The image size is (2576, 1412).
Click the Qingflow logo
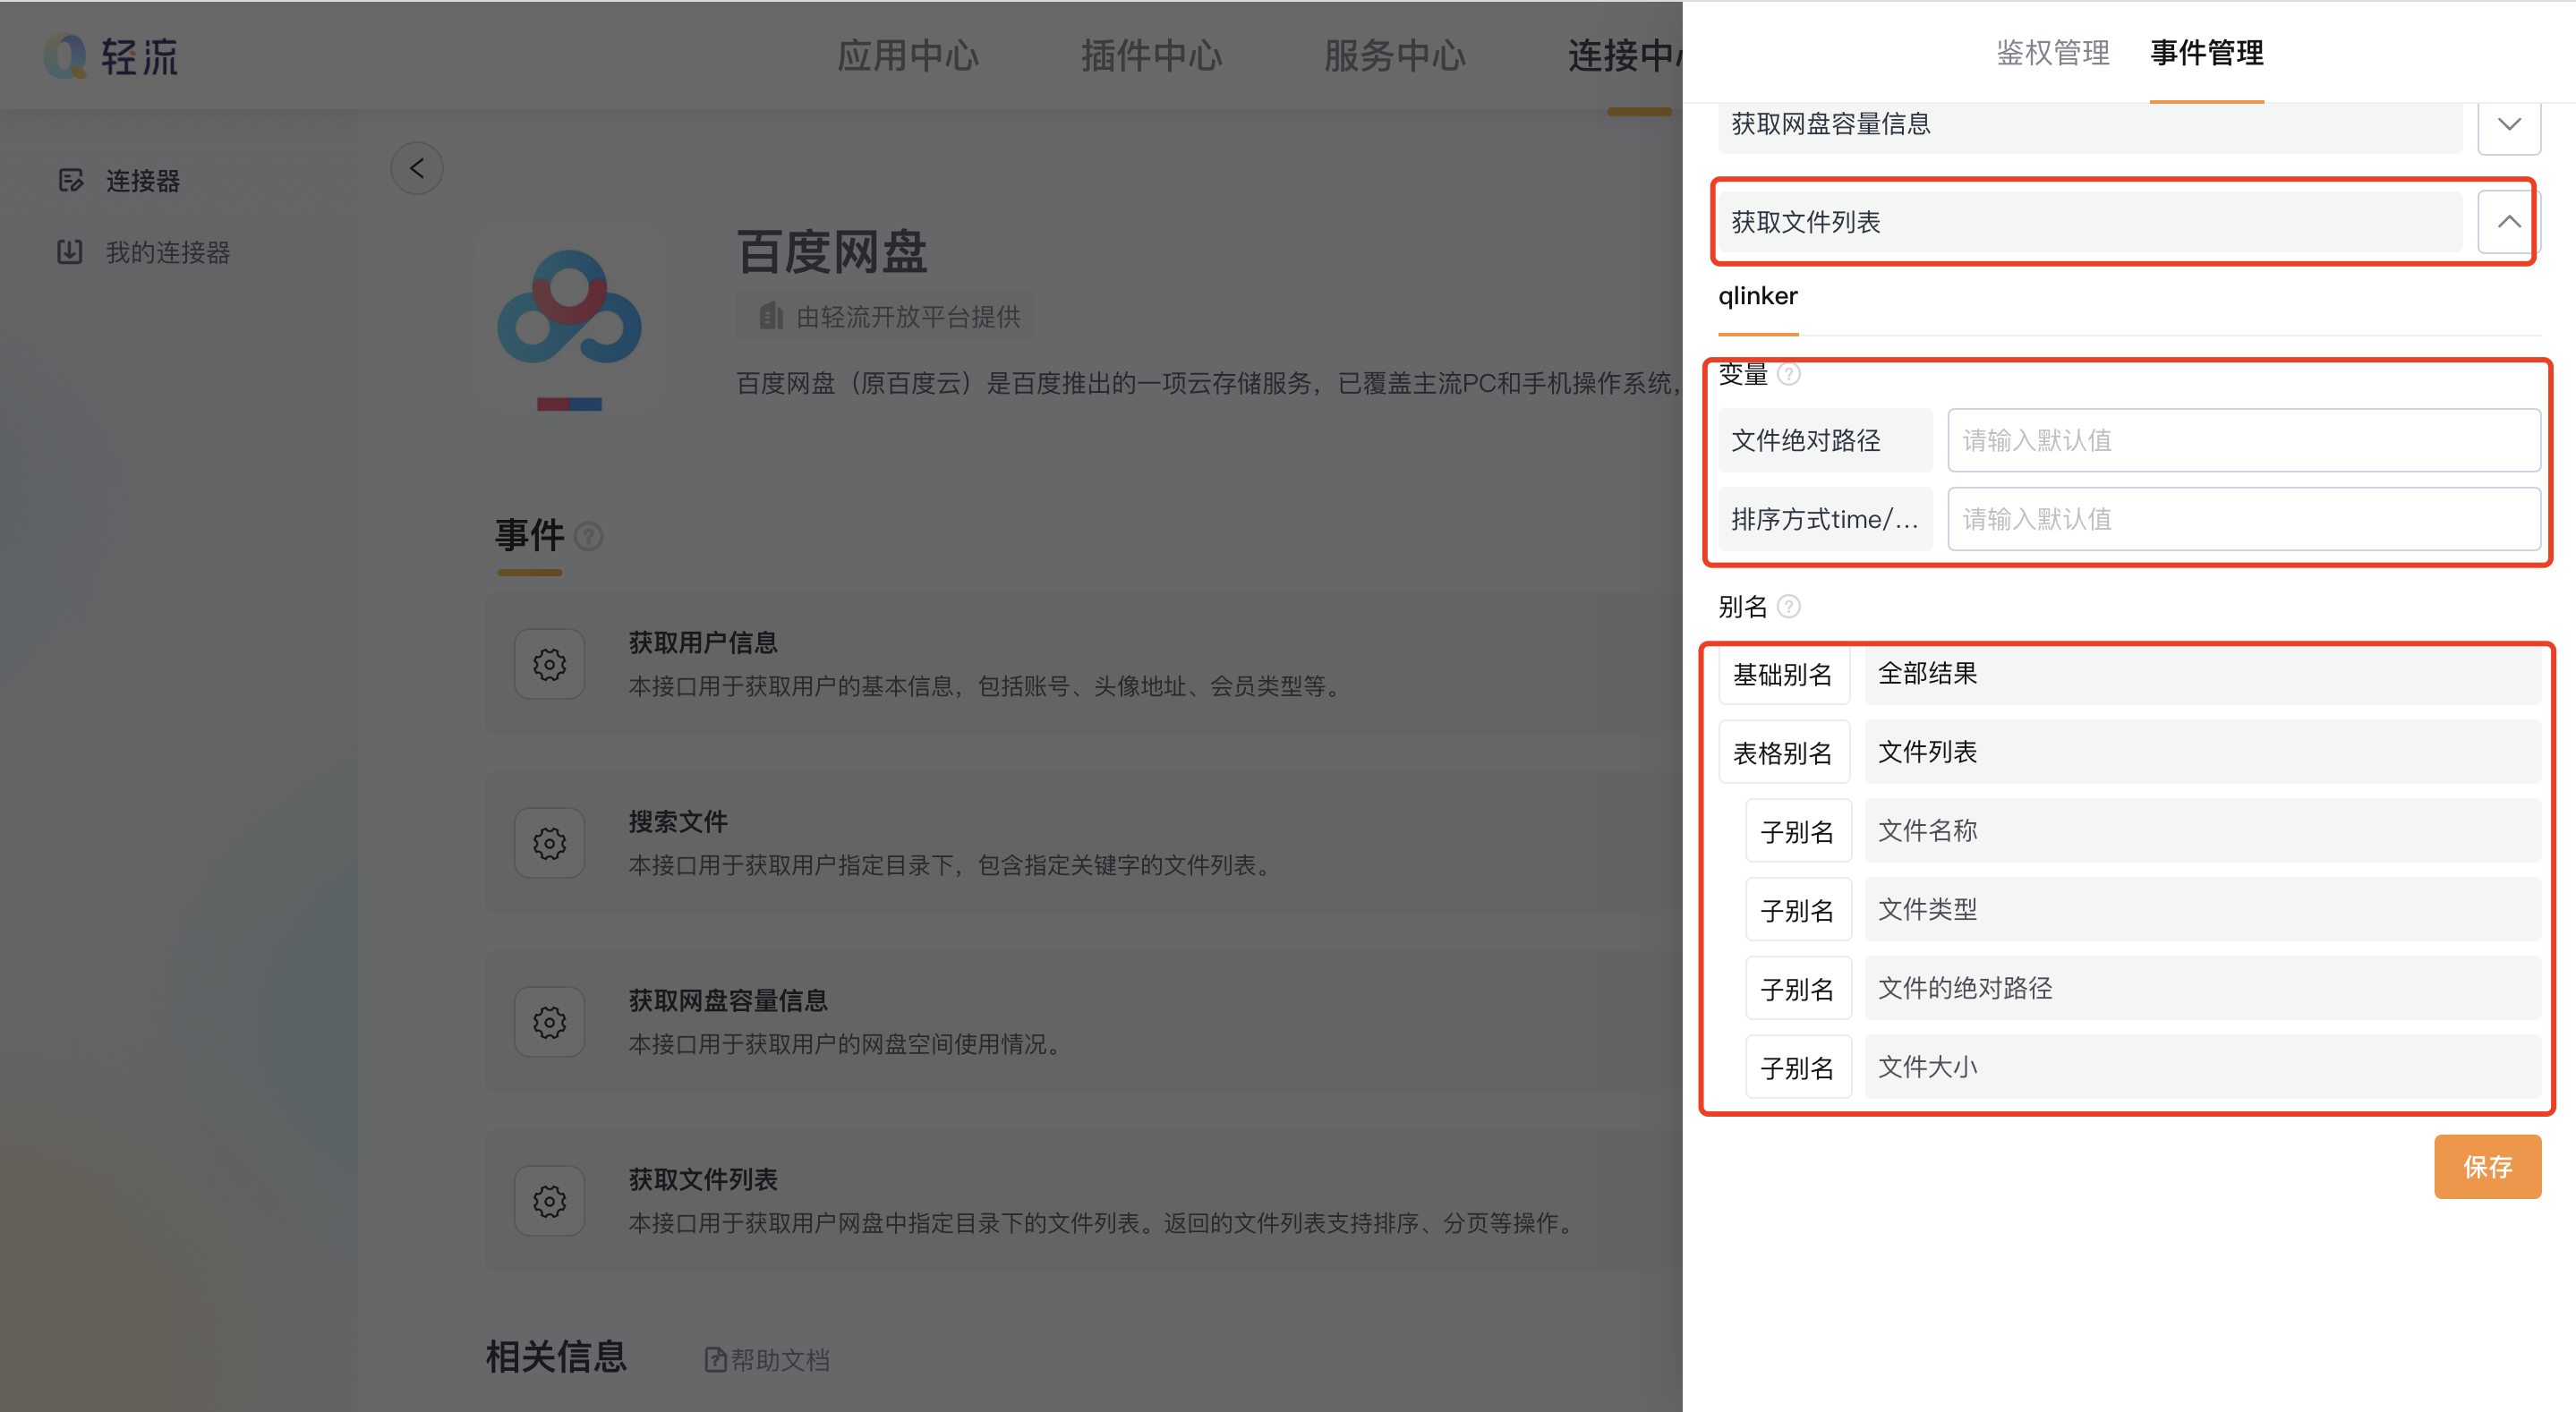coord(111,56)
